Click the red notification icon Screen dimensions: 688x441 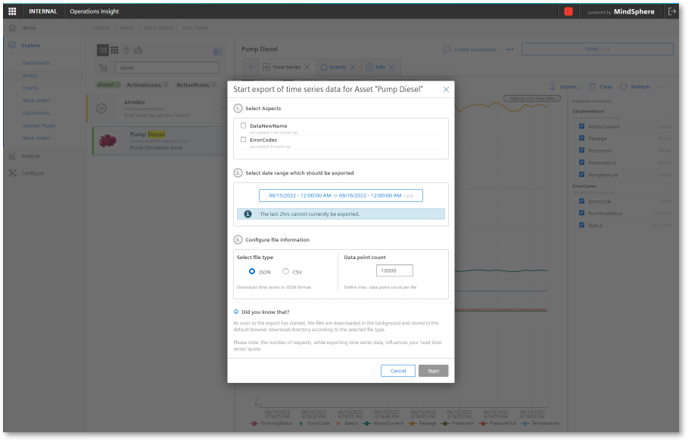568,11
